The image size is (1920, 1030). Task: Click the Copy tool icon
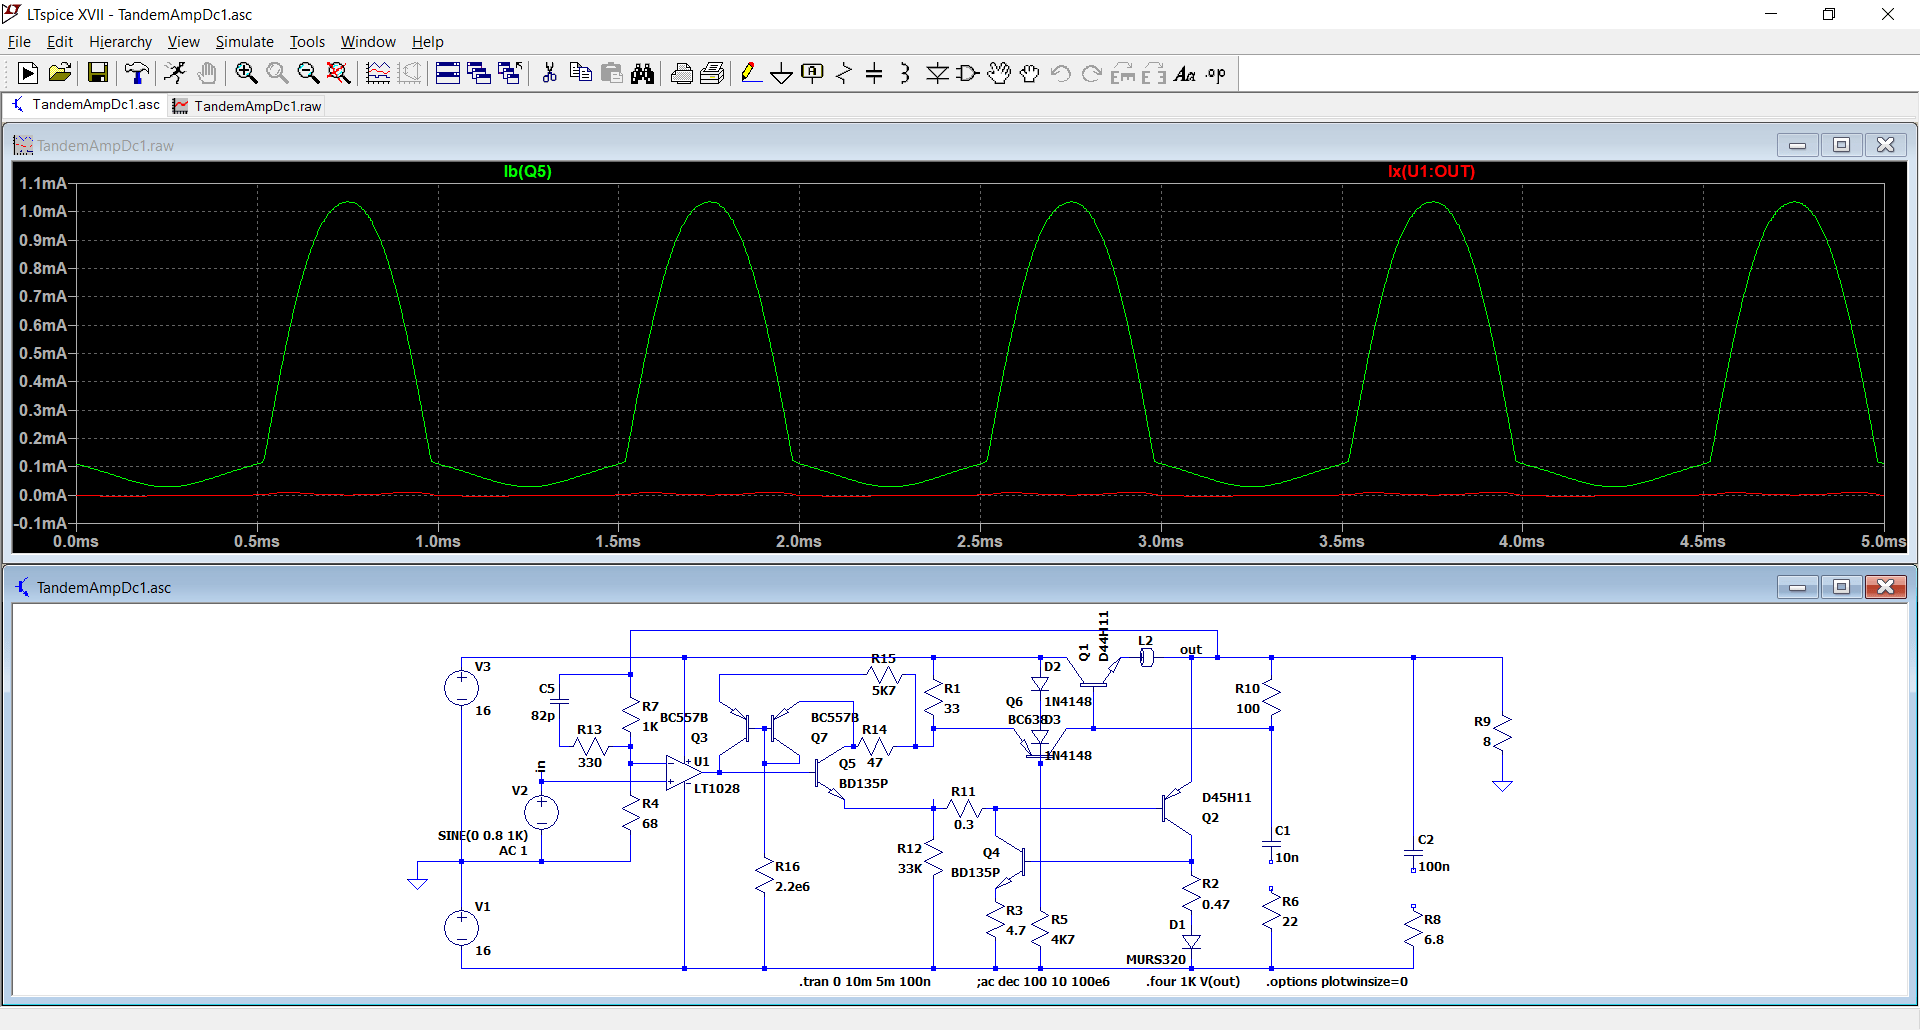tap(580, 73)
